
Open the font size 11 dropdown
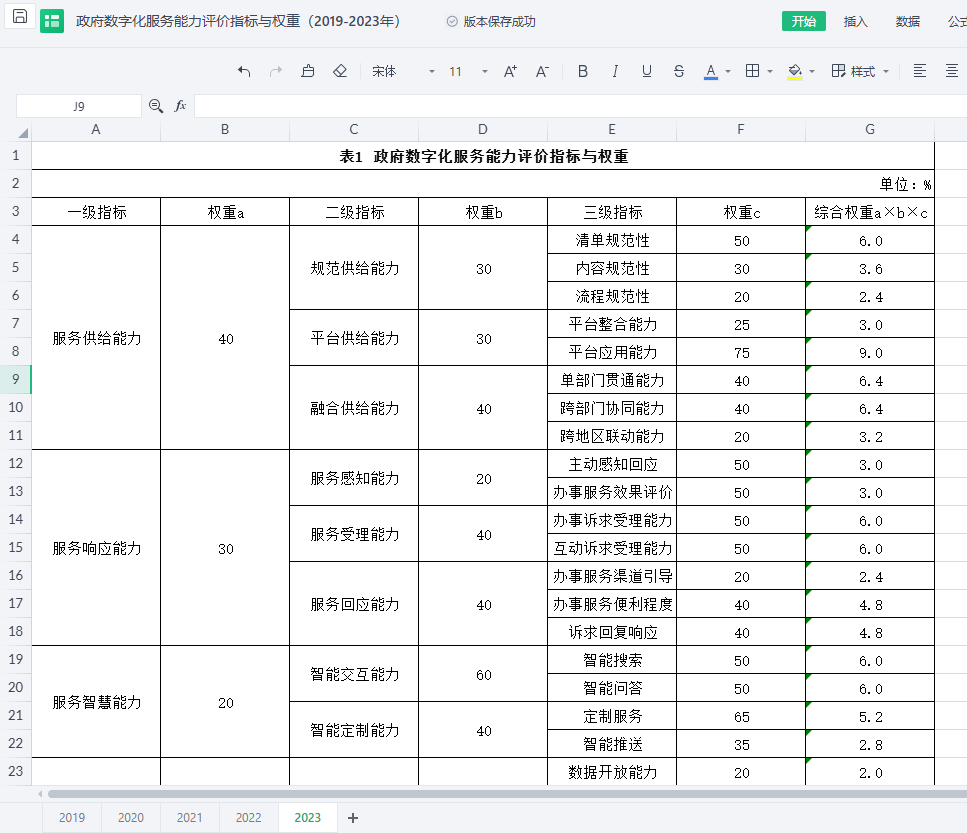468,71
